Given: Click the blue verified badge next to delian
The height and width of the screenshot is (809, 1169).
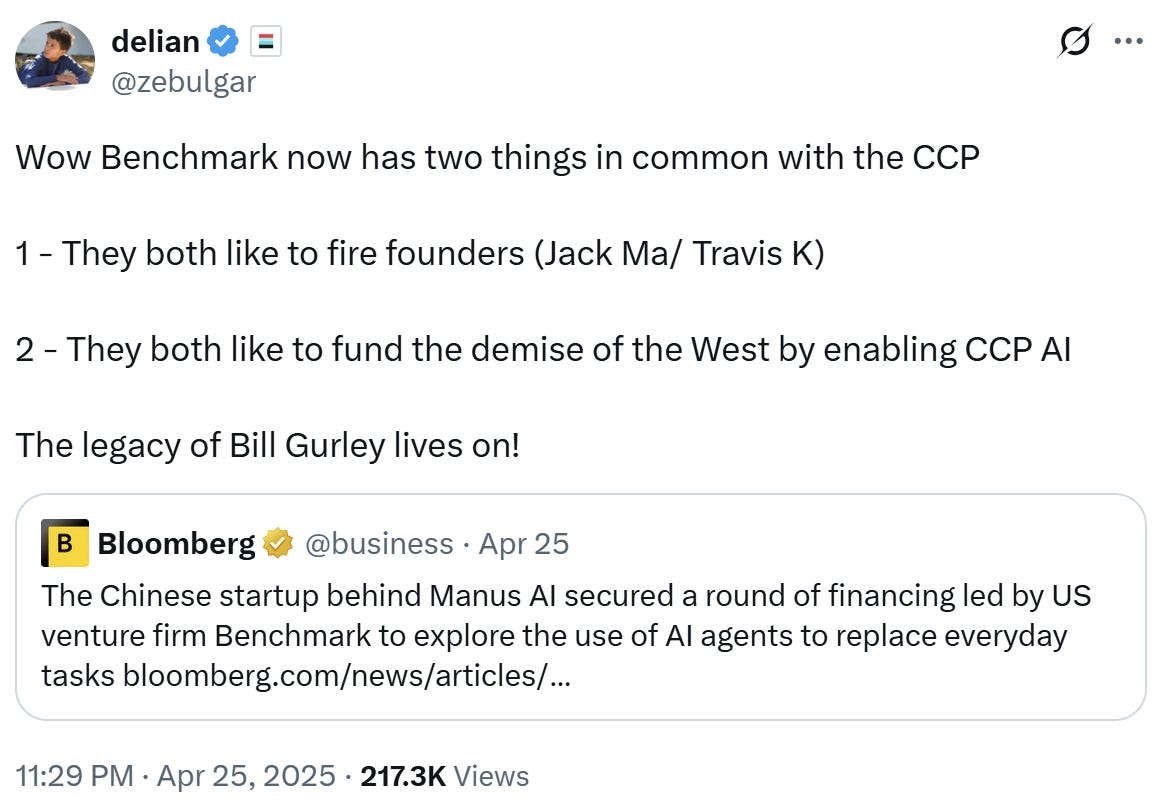Looking at the screenshot, I should coord(223,41).
